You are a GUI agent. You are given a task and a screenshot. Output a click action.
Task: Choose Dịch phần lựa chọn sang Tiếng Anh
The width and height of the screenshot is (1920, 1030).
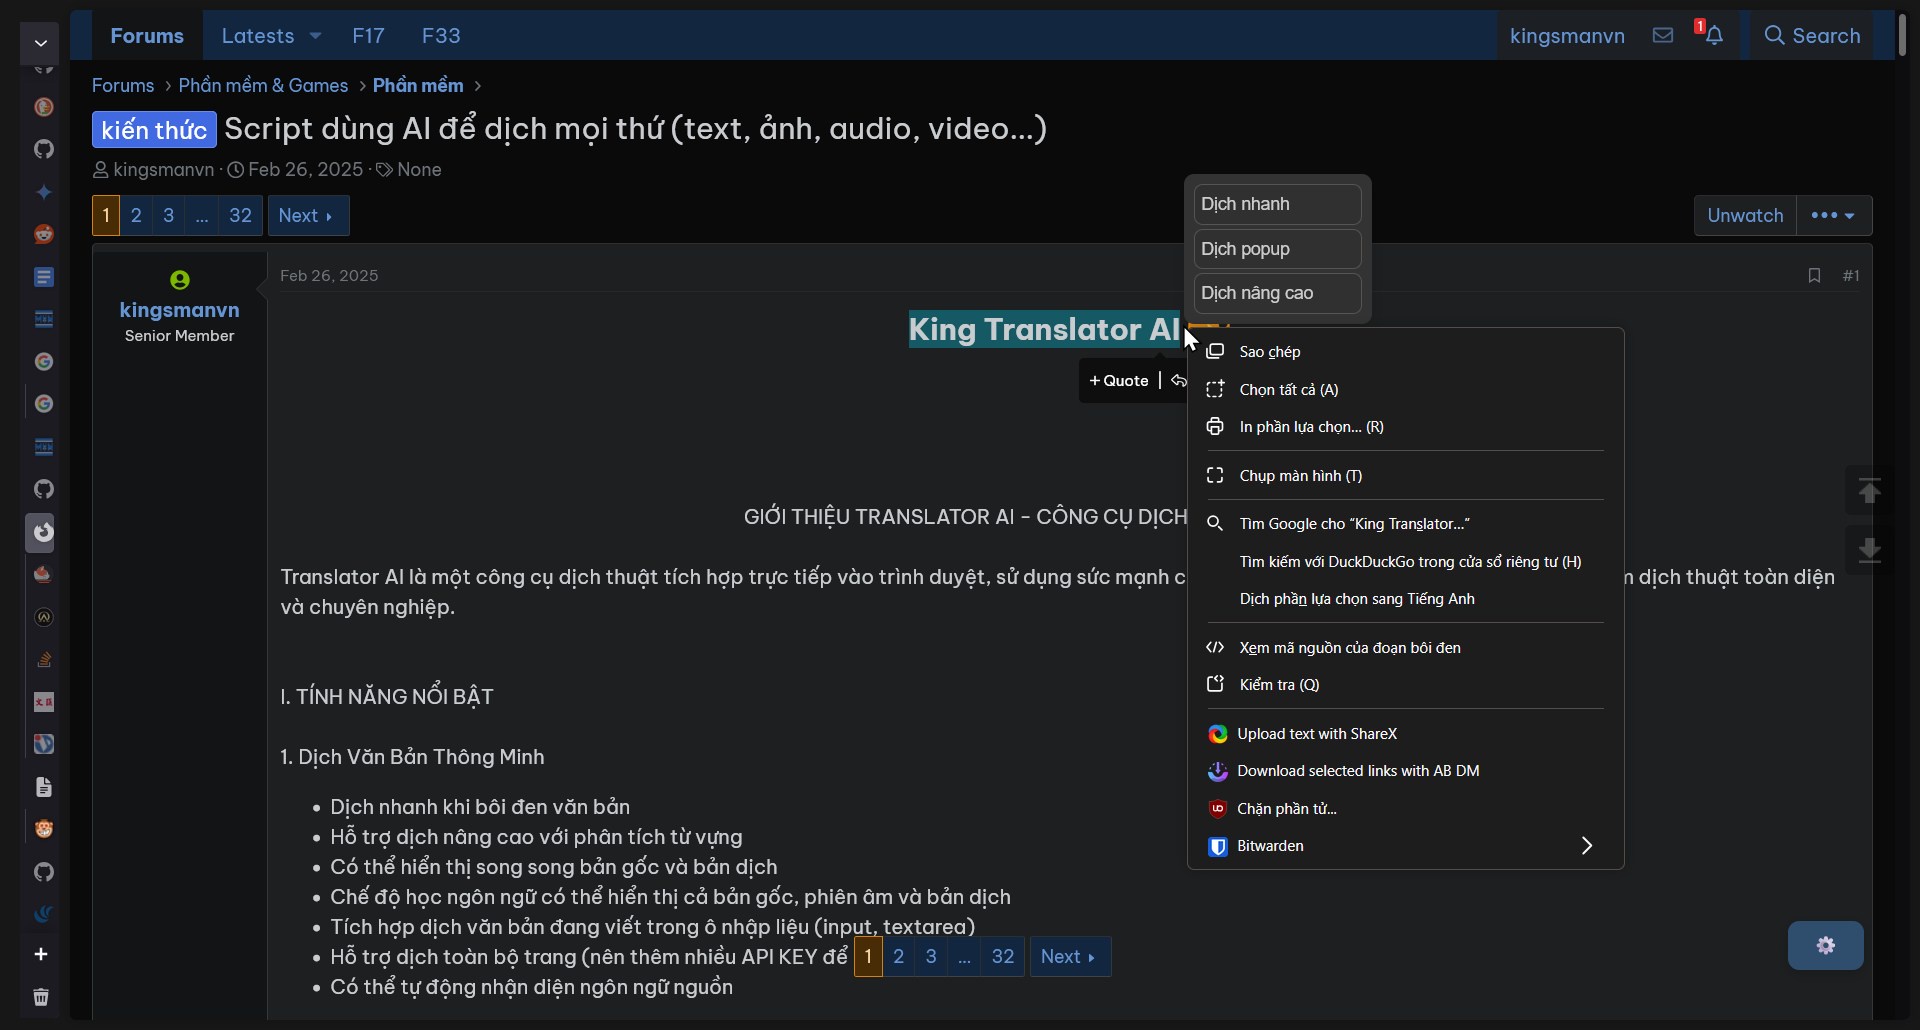pos(1405,599)
